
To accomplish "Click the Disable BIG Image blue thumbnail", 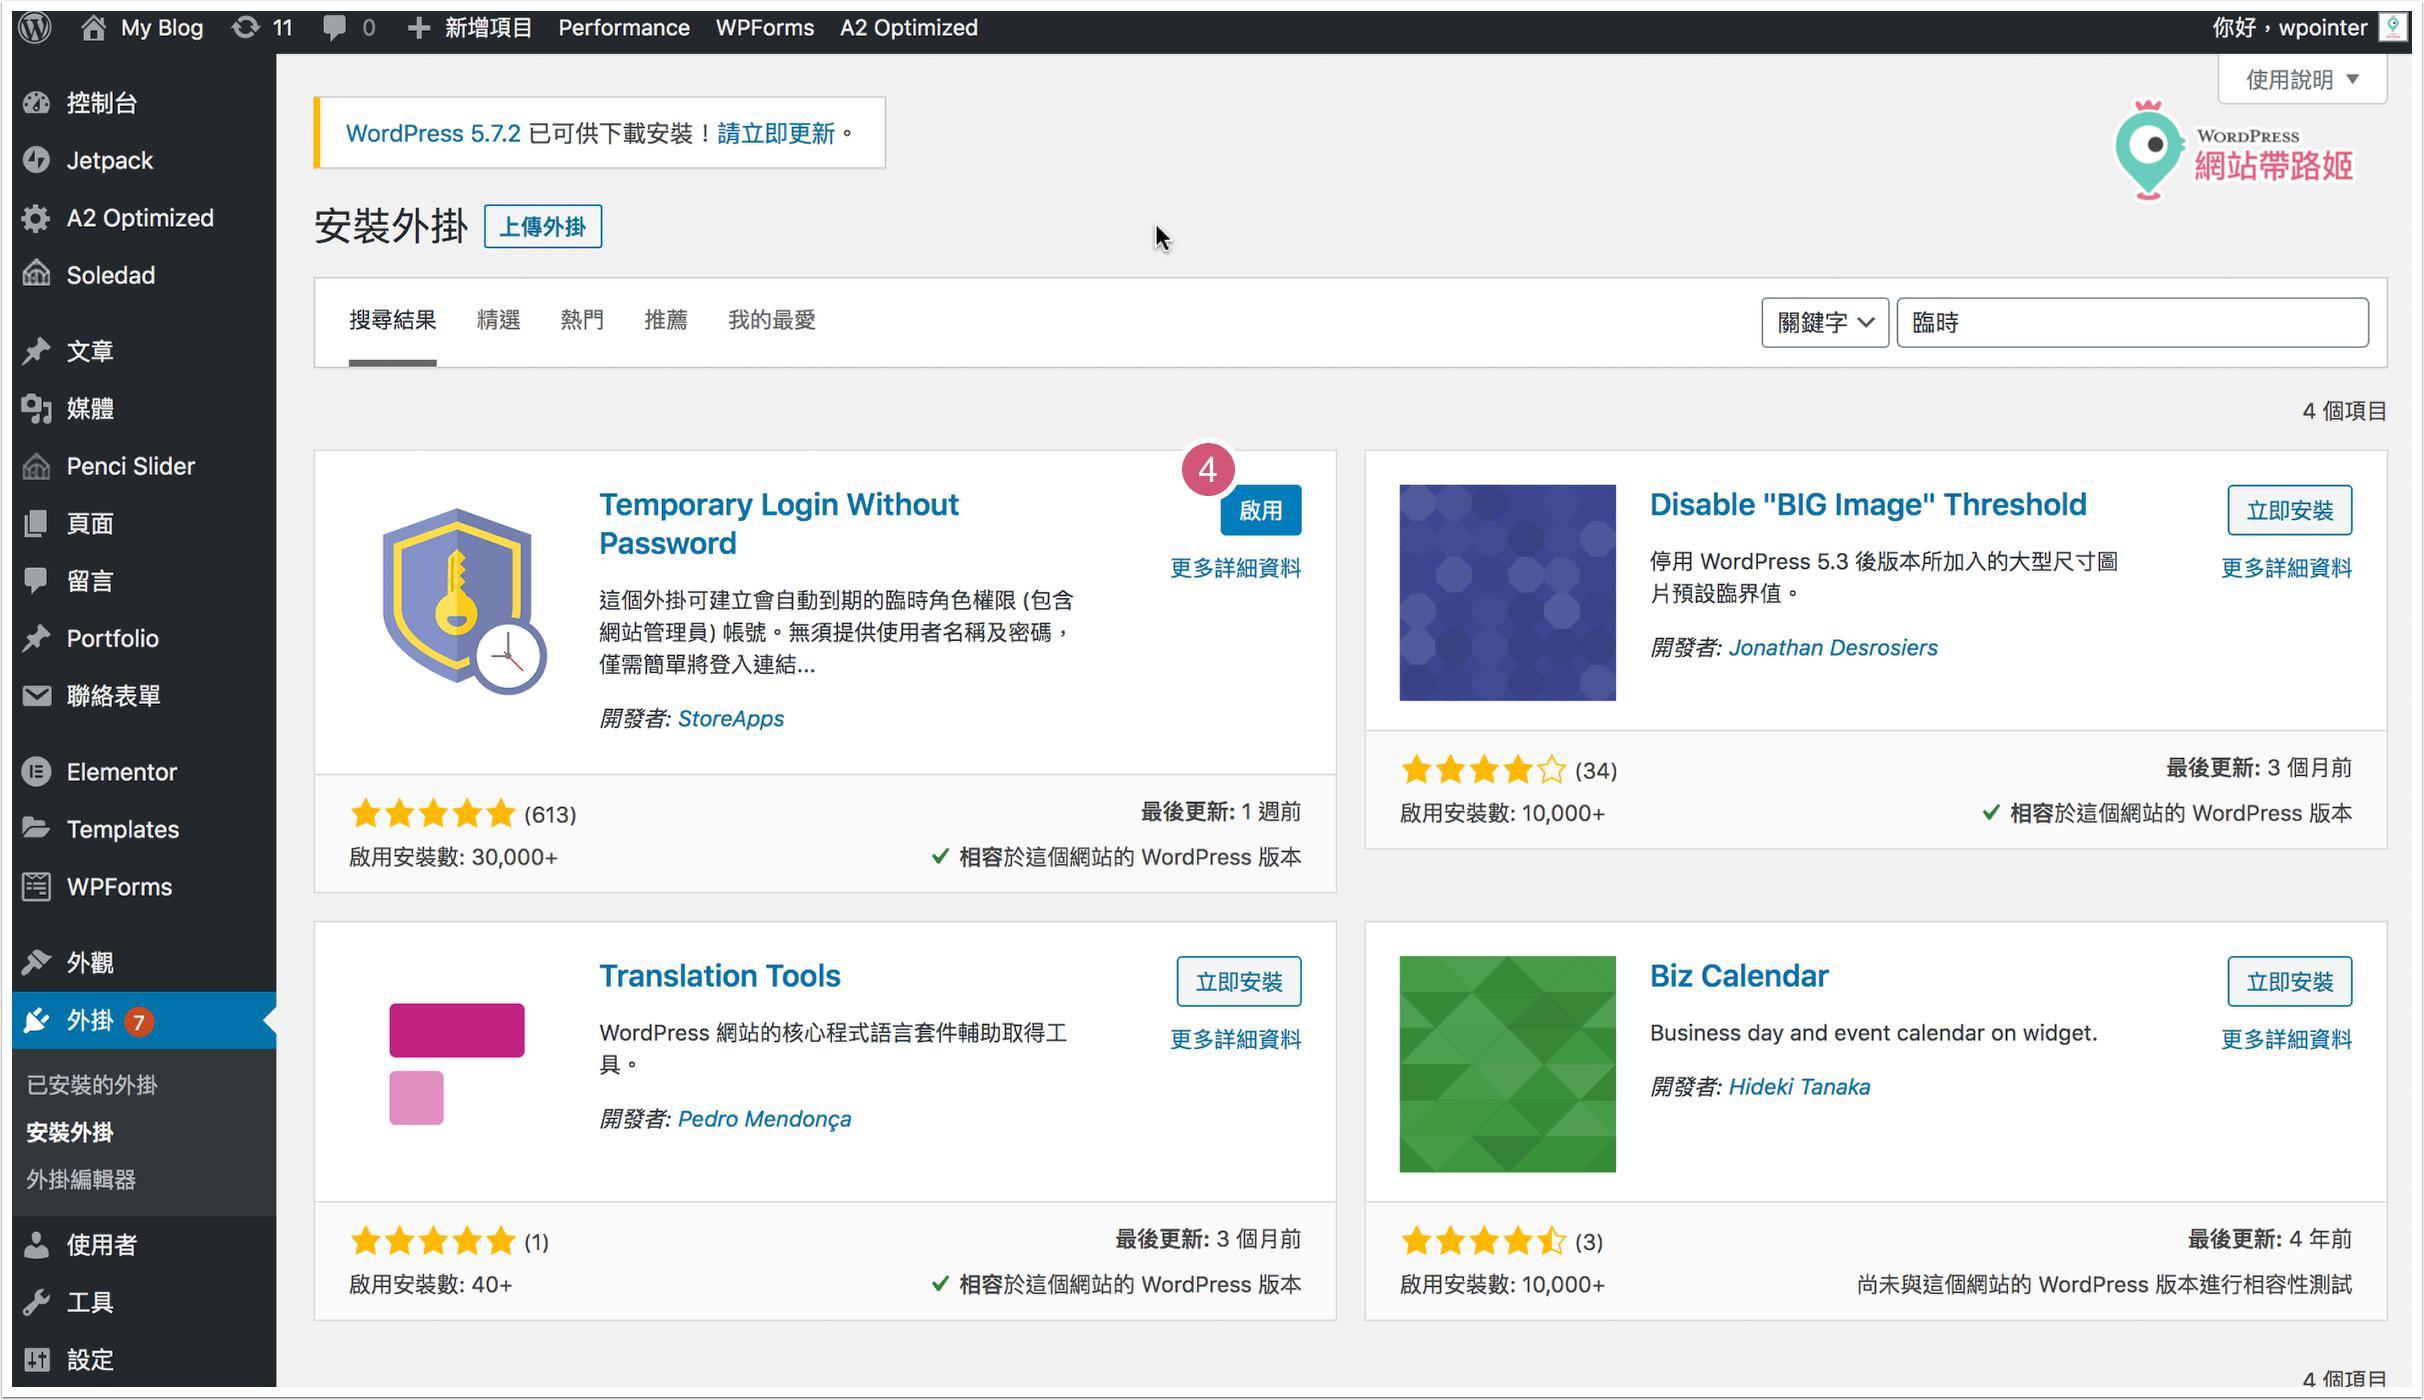I will click(x=1507, y=593).
